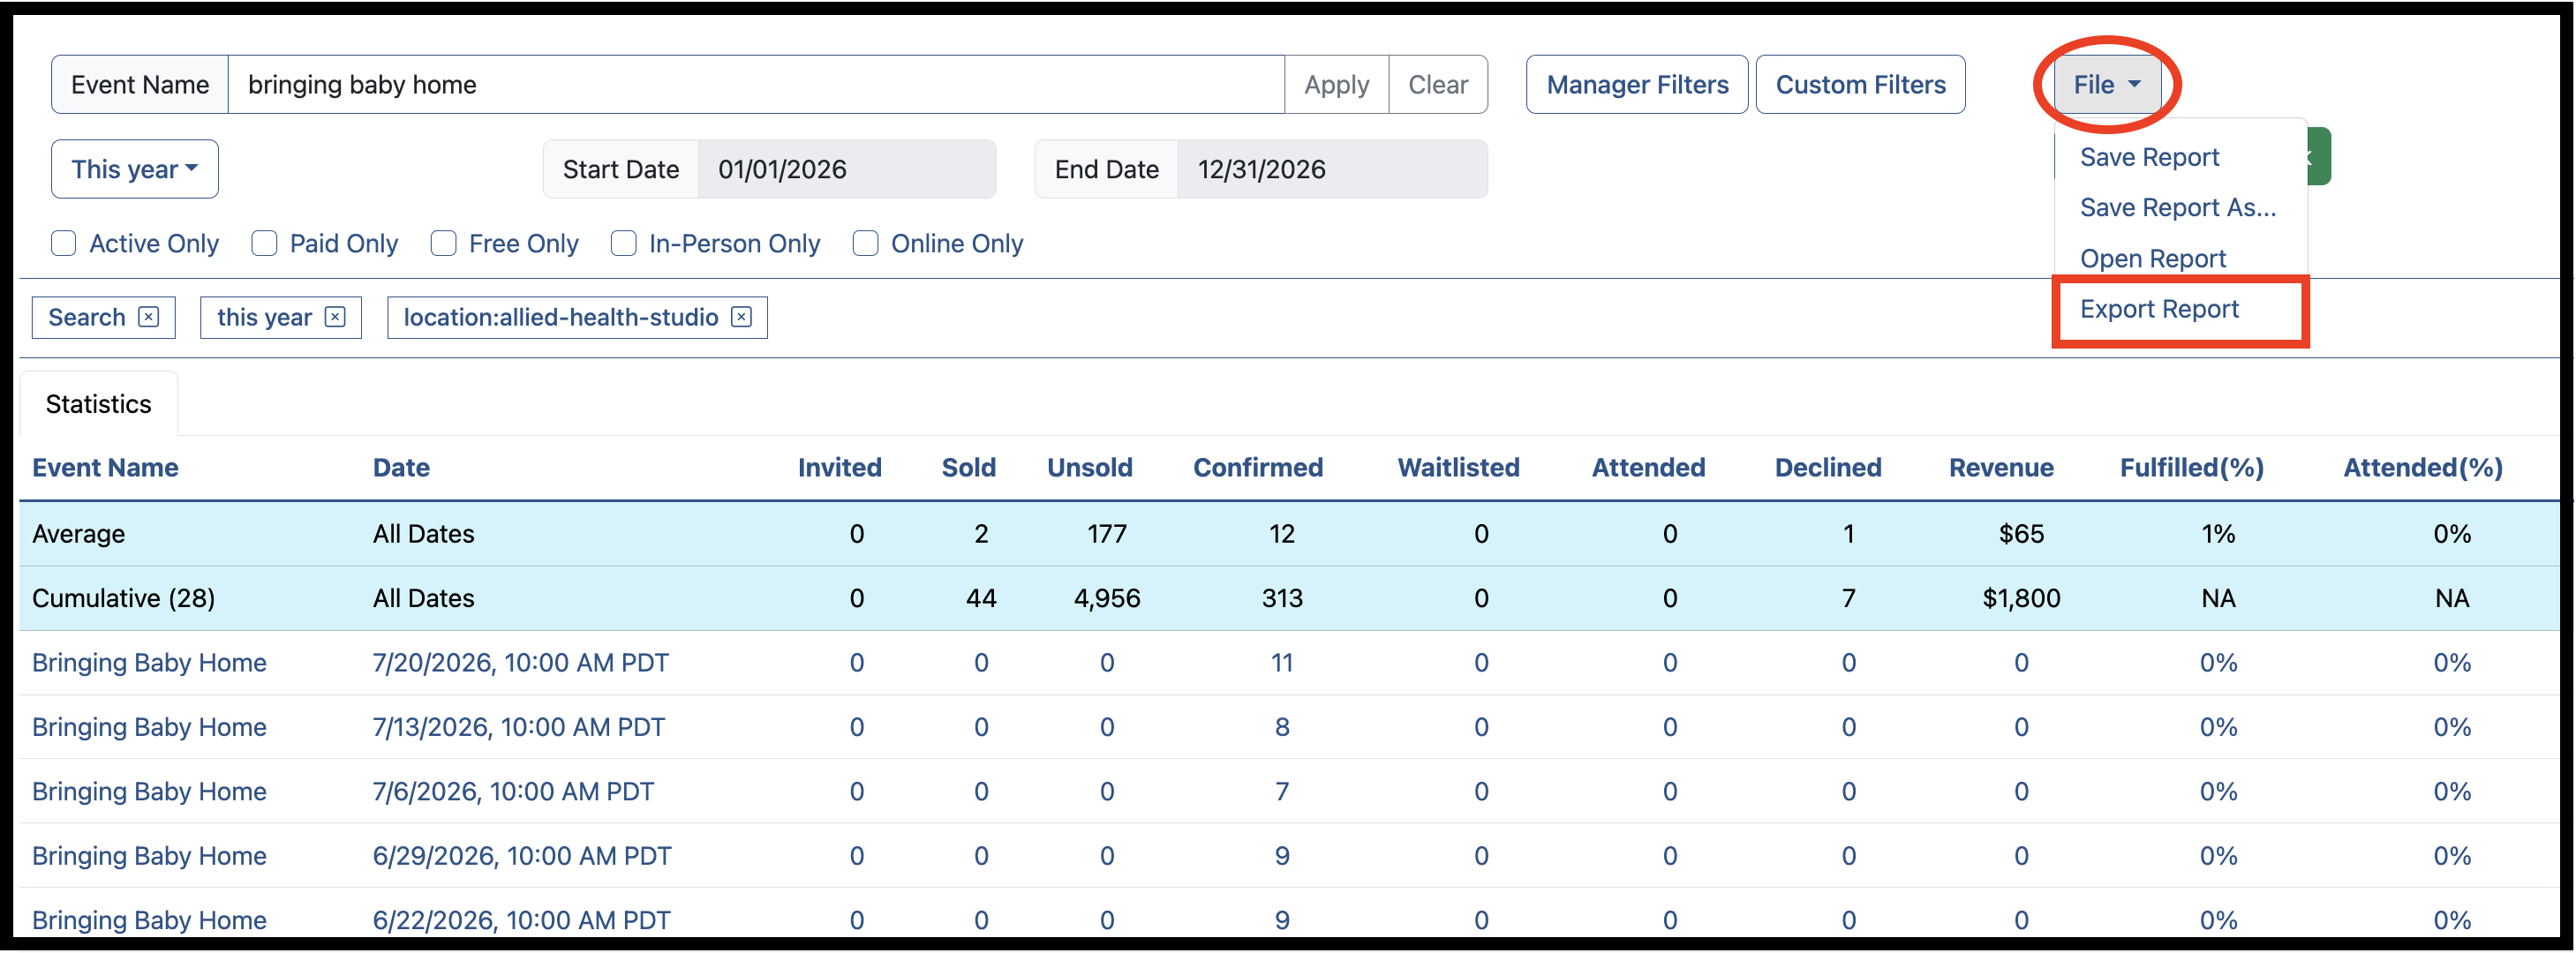Collapse the File dropdown menu
Viewport: 2576px width, 953px height.
tap(2106, 85)
